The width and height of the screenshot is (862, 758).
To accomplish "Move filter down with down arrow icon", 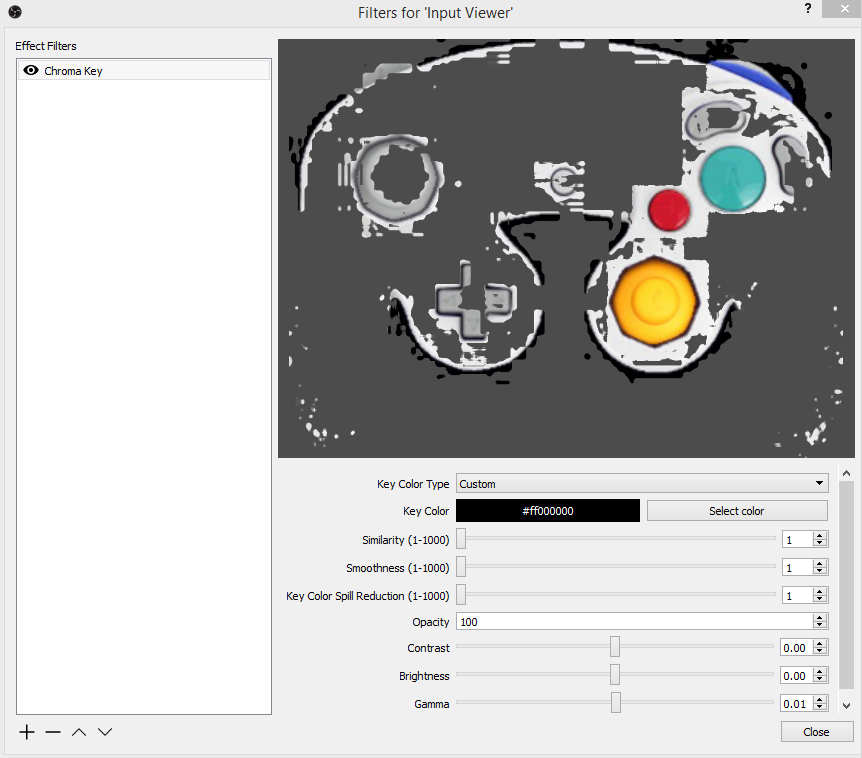I will pyautogui.click(x=105, y=732).
